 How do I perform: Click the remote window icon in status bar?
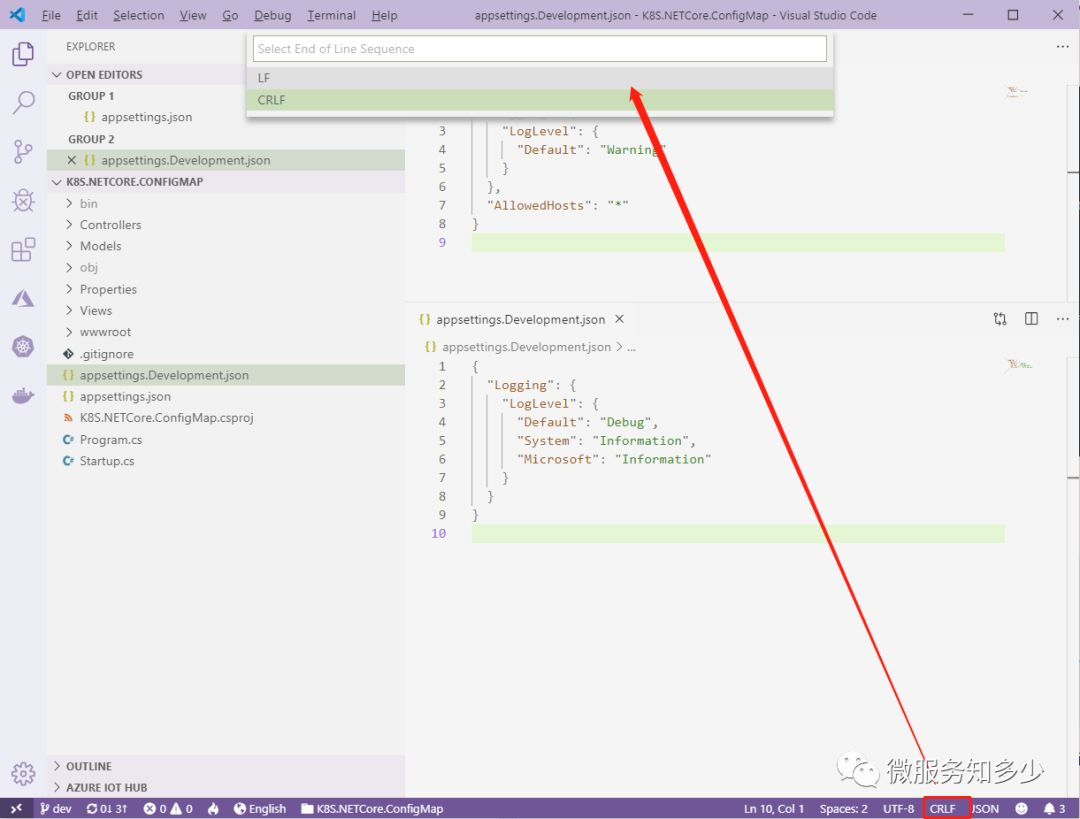click(17, 809)
